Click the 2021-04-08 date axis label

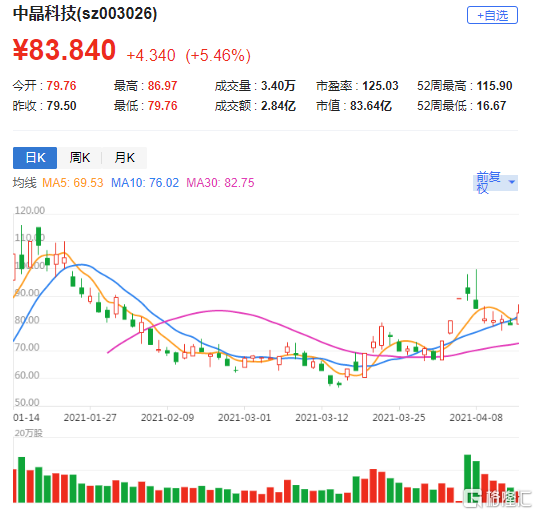pos(476,418)
